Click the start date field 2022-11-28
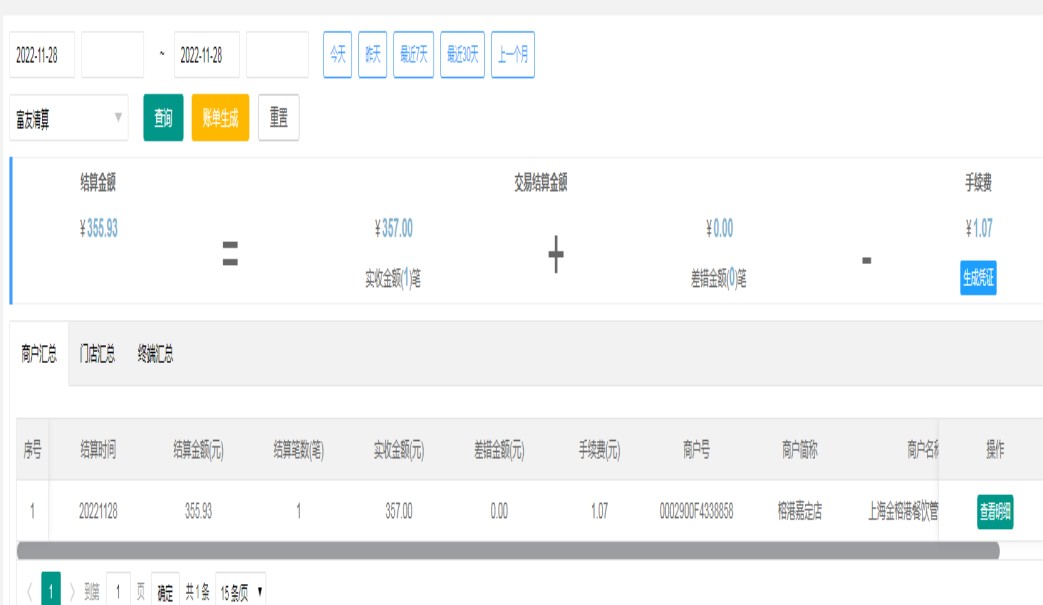Viewport: 1043px width, 605px height. [42, 55]
